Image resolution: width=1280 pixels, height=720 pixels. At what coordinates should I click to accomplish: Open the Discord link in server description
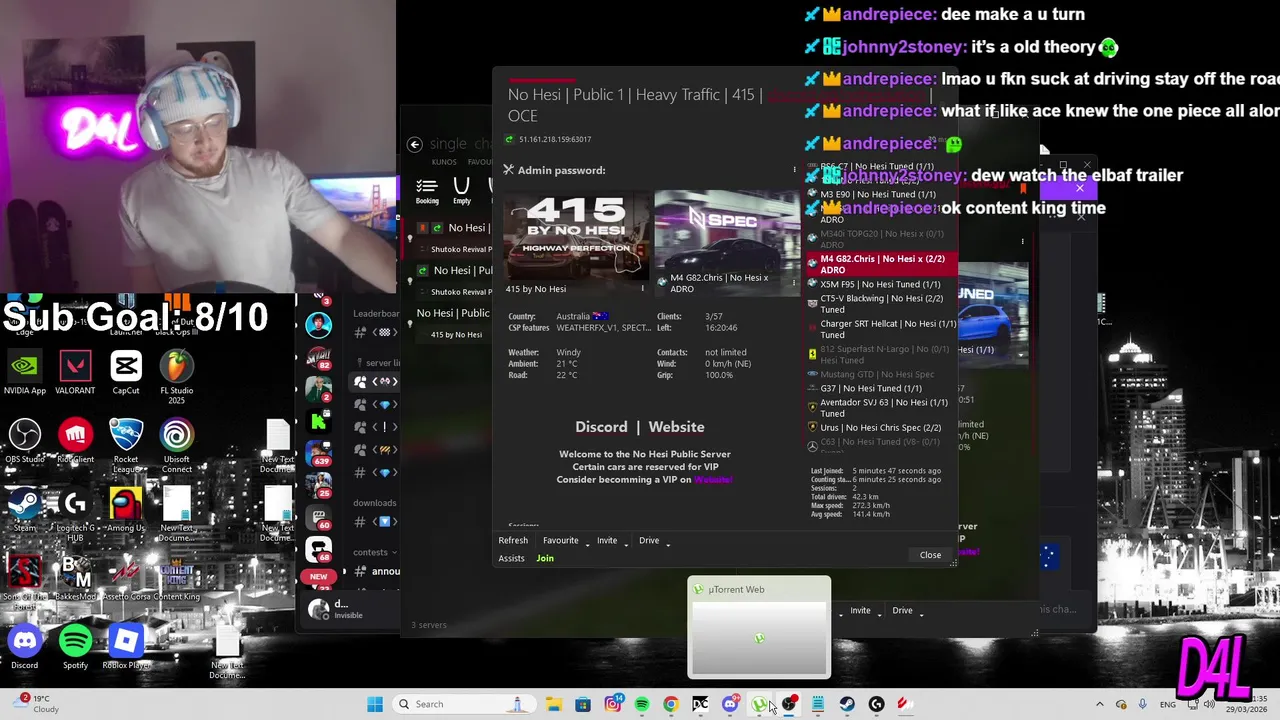pyautogui.click(x=601, y=427)
